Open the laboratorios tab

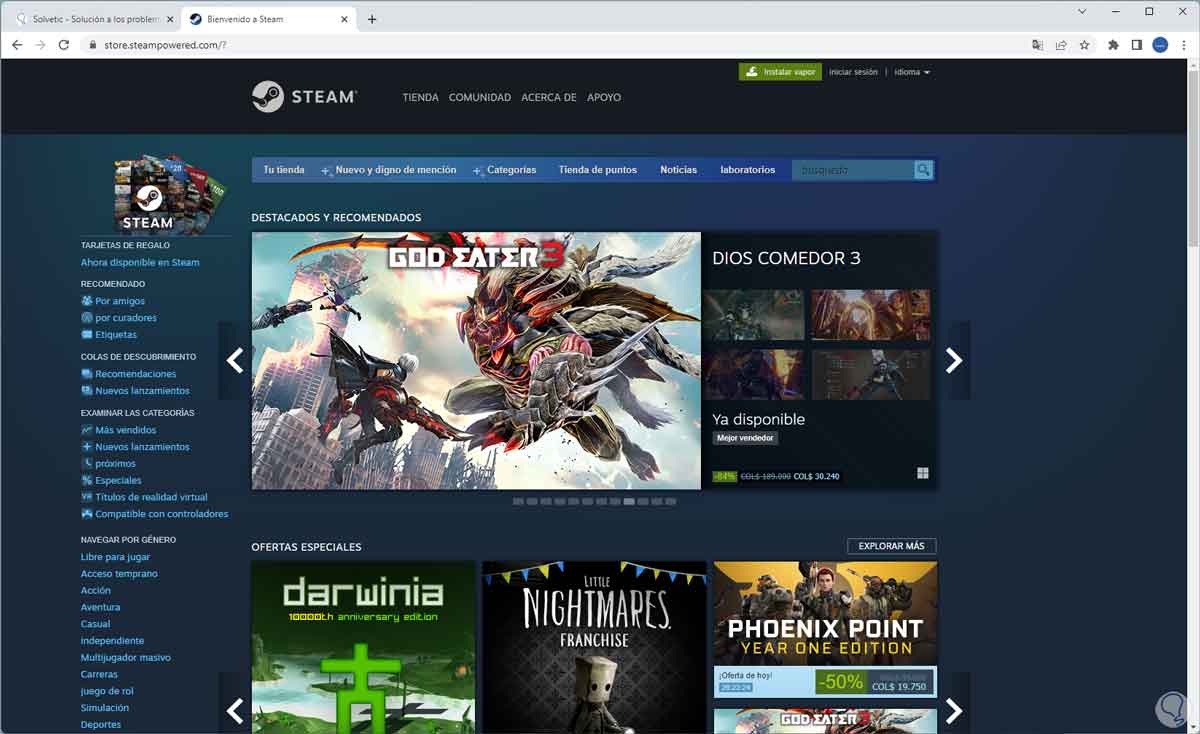tap(748, 170)
